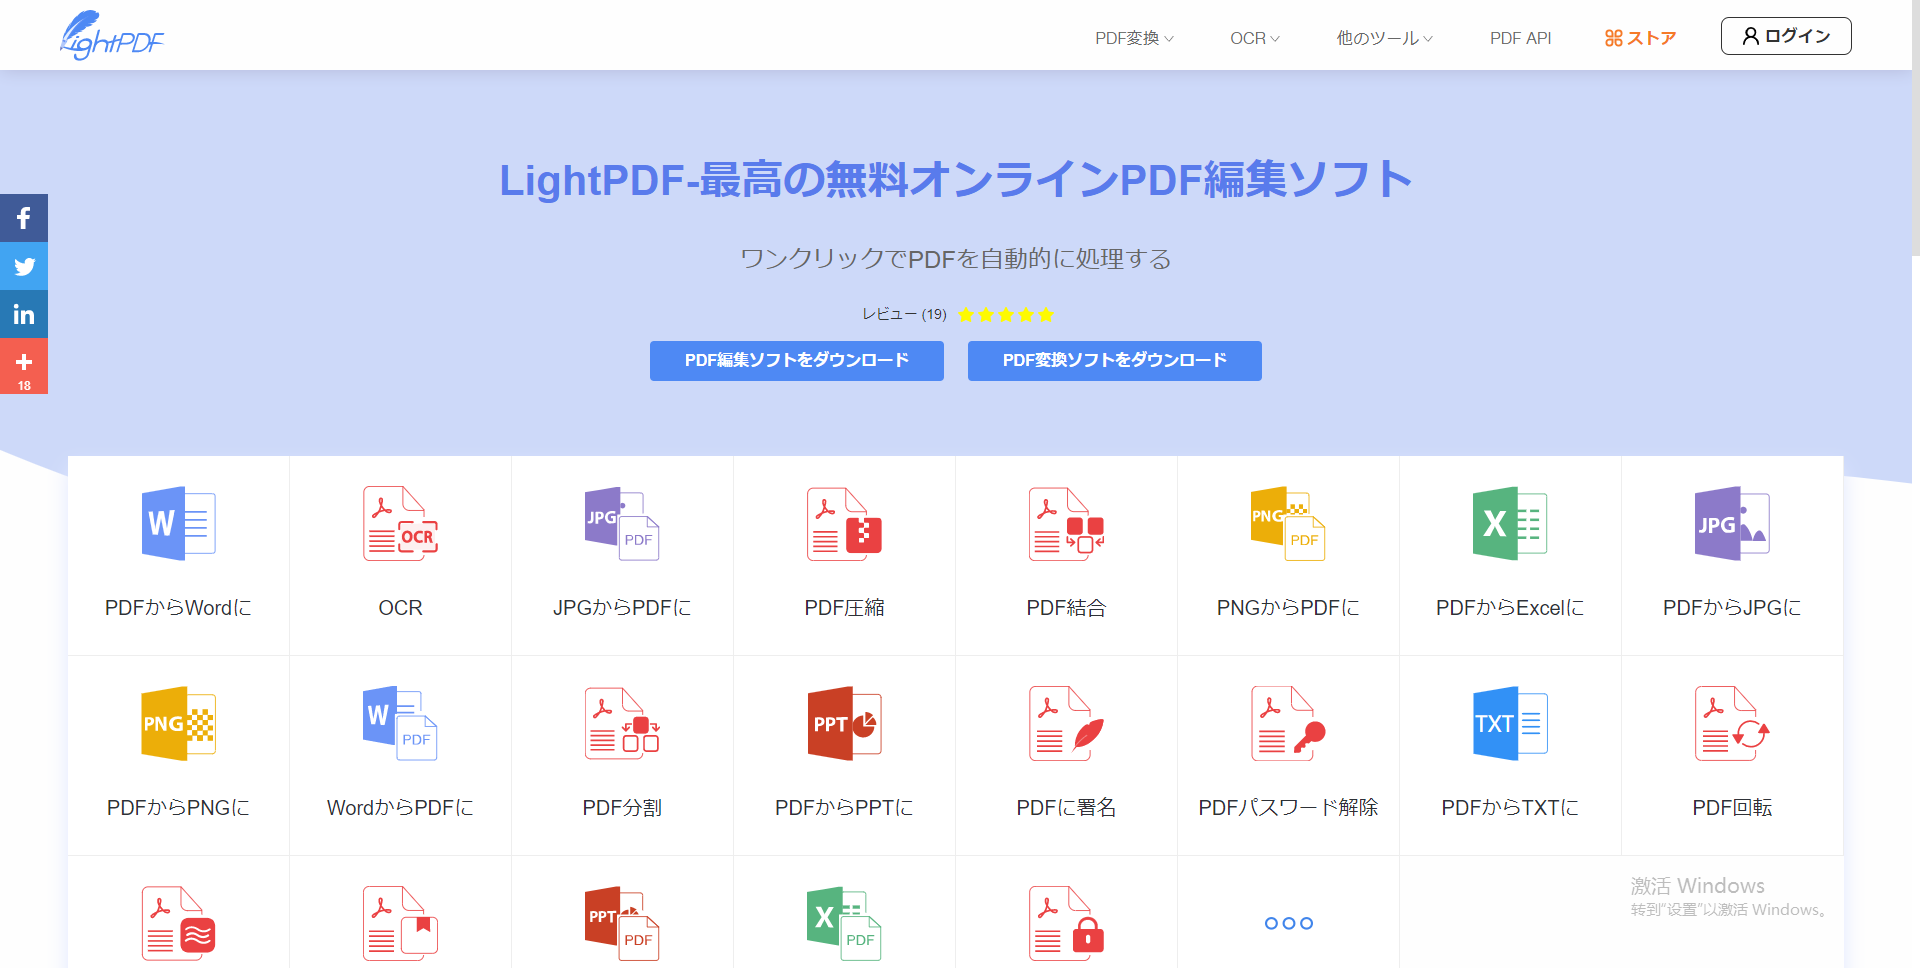Click the PDFパスワード解除 label text
Image resolution: width=1920 pixels, height=968 pixels.
click(x=1288, y=808)
